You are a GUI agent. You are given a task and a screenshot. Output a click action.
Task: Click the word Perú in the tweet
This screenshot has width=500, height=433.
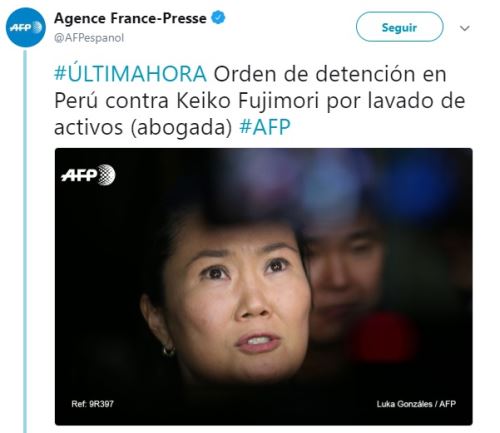pos(76,100)
